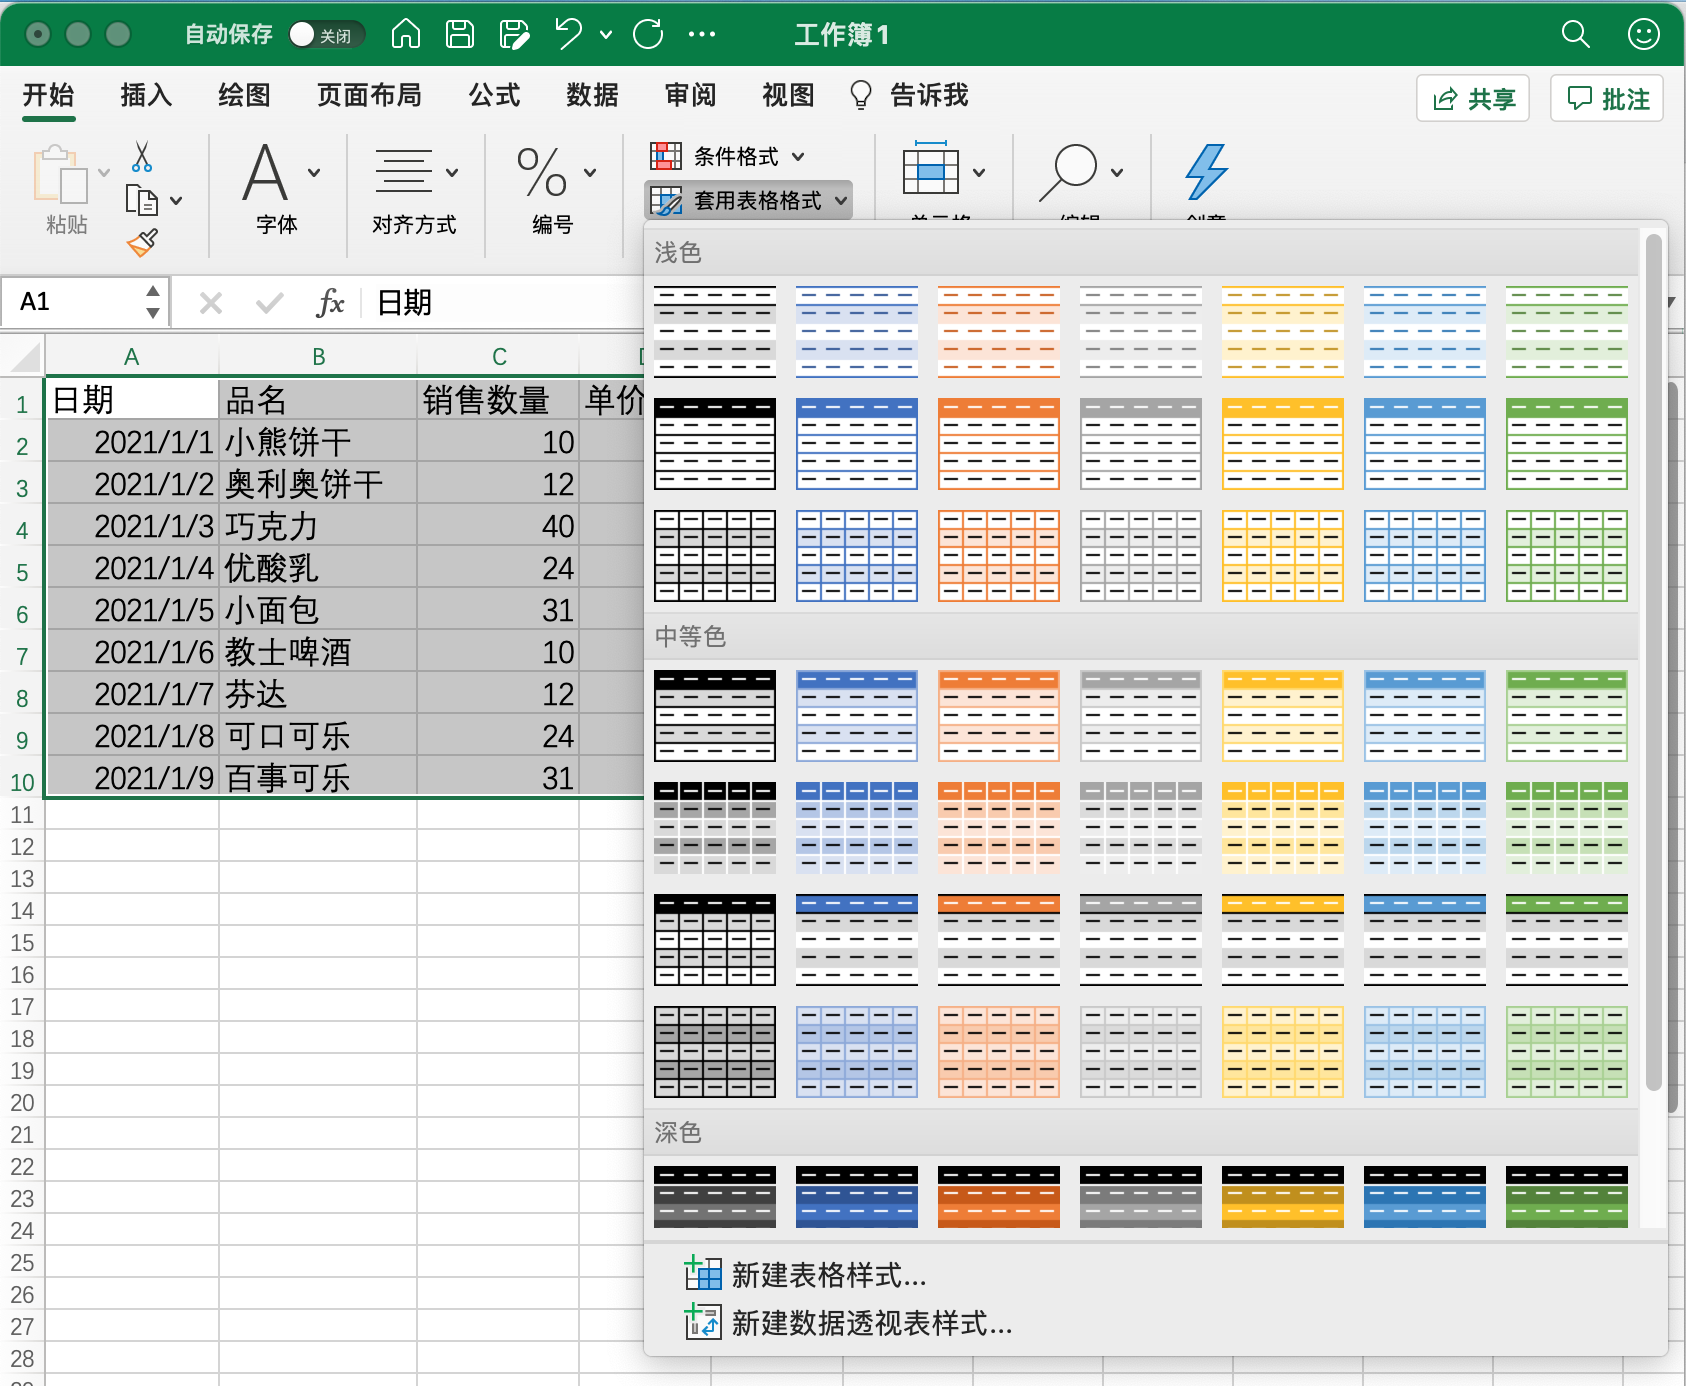This screenshot has height=1386, width=1686.
Task: Click the select-all corner triangle of sheet
Action: [24, 356]
